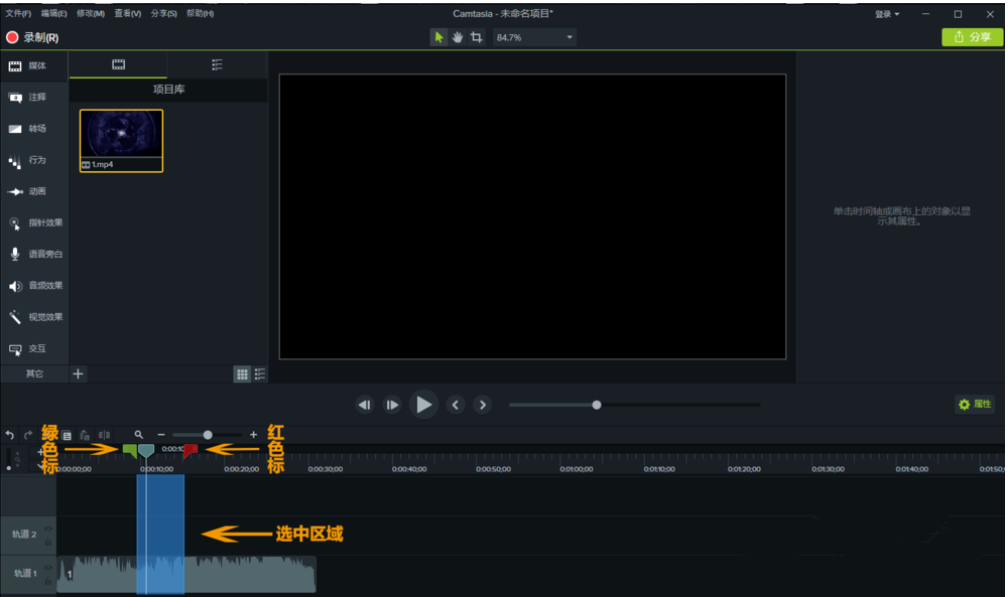This screenshot has height=597, width=1008.
Task: Toggle lock on 轨道 2
Action: pos(48,542)
